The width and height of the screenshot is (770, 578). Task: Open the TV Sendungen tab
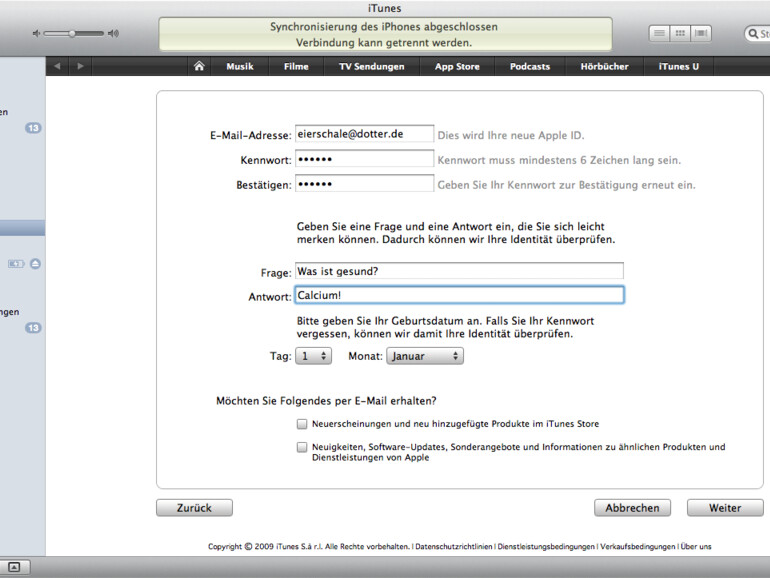(x=372, y=66)
